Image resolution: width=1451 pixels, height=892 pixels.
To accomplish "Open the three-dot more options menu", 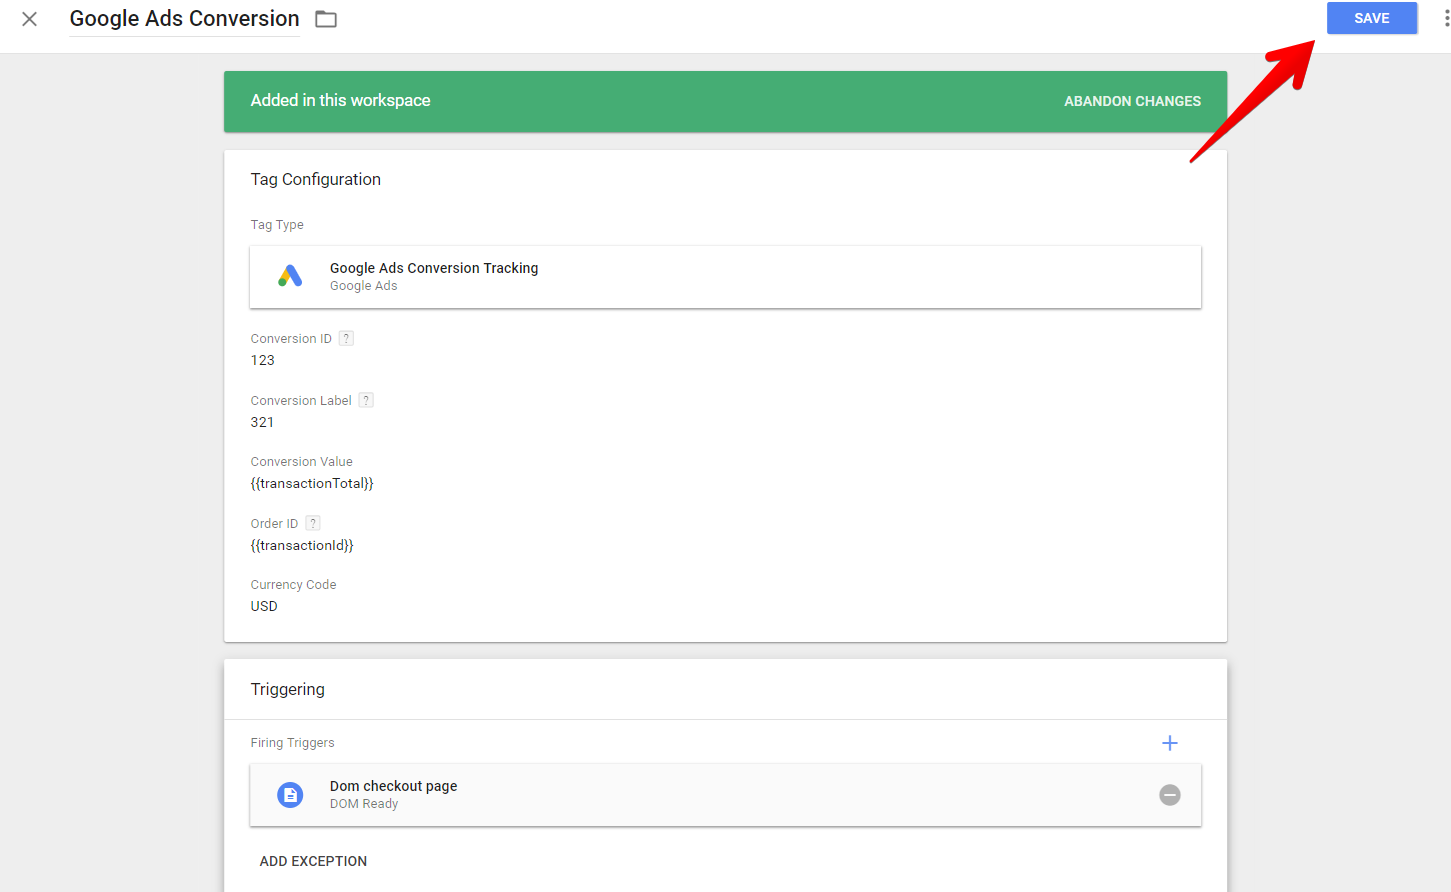I will click(1446, 19).
